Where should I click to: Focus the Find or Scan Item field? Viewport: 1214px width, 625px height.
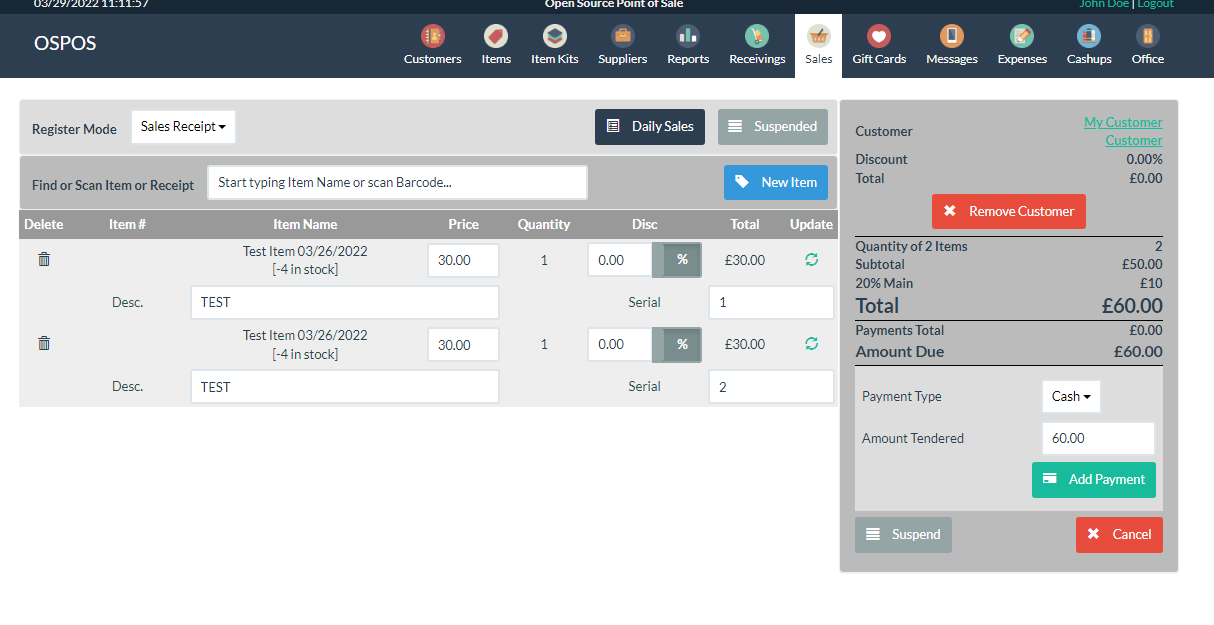[x=397, y=182]
